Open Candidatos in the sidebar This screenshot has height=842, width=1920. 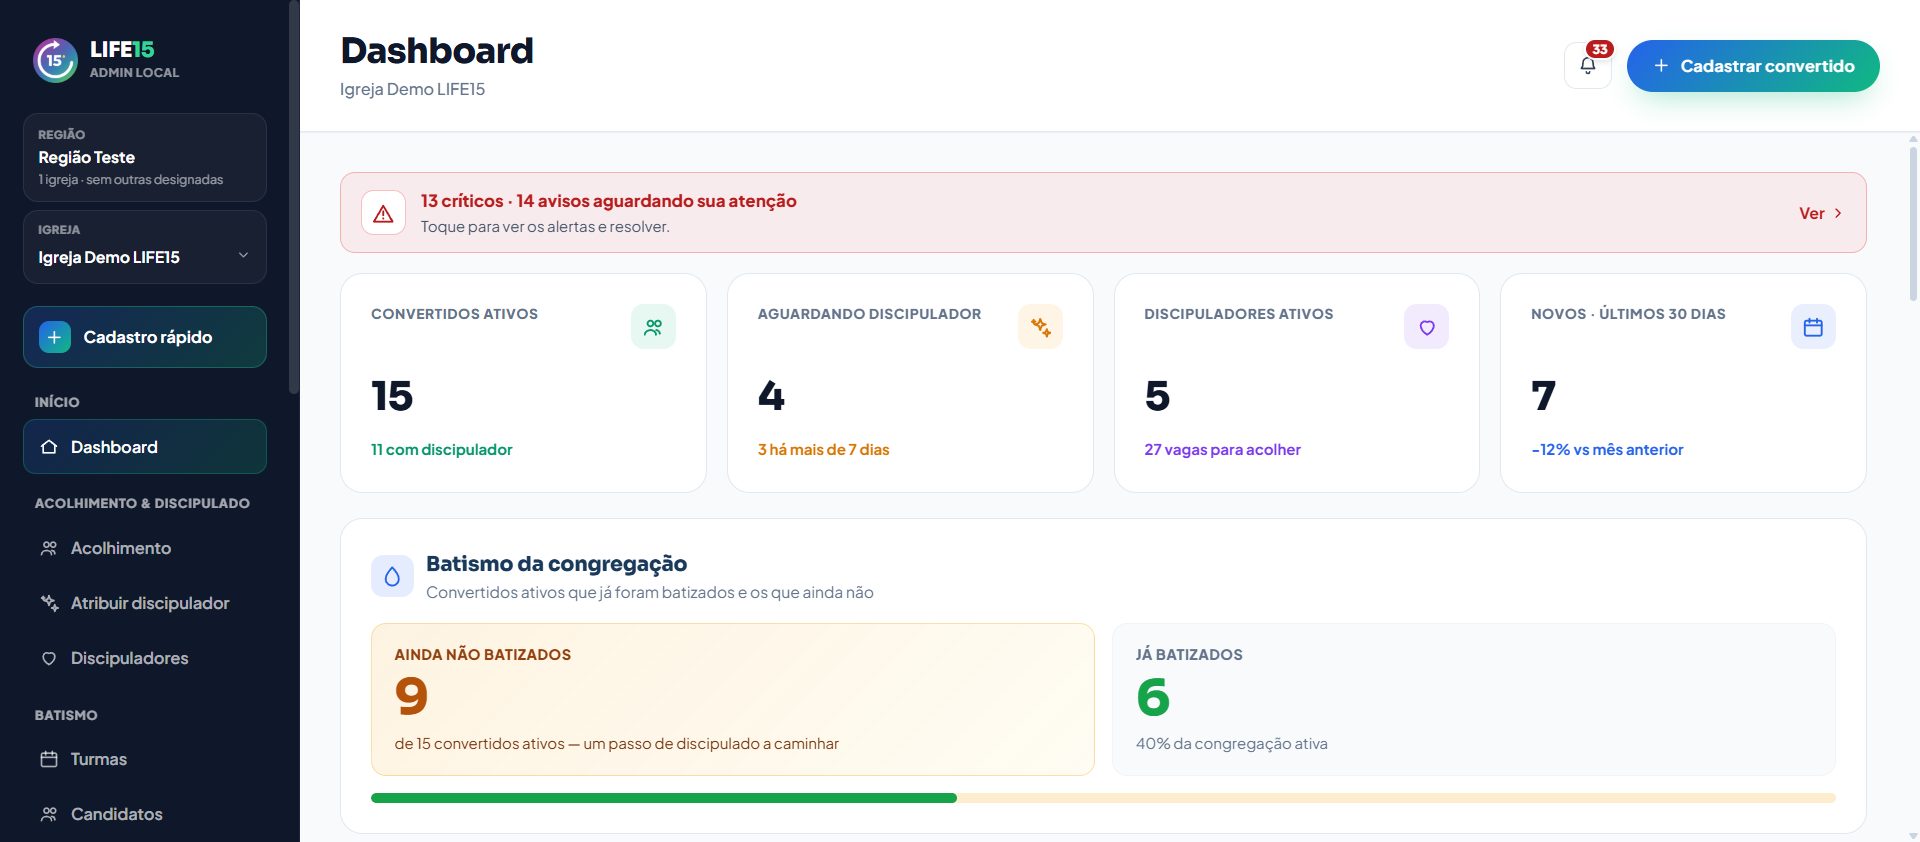coord(145,814)
